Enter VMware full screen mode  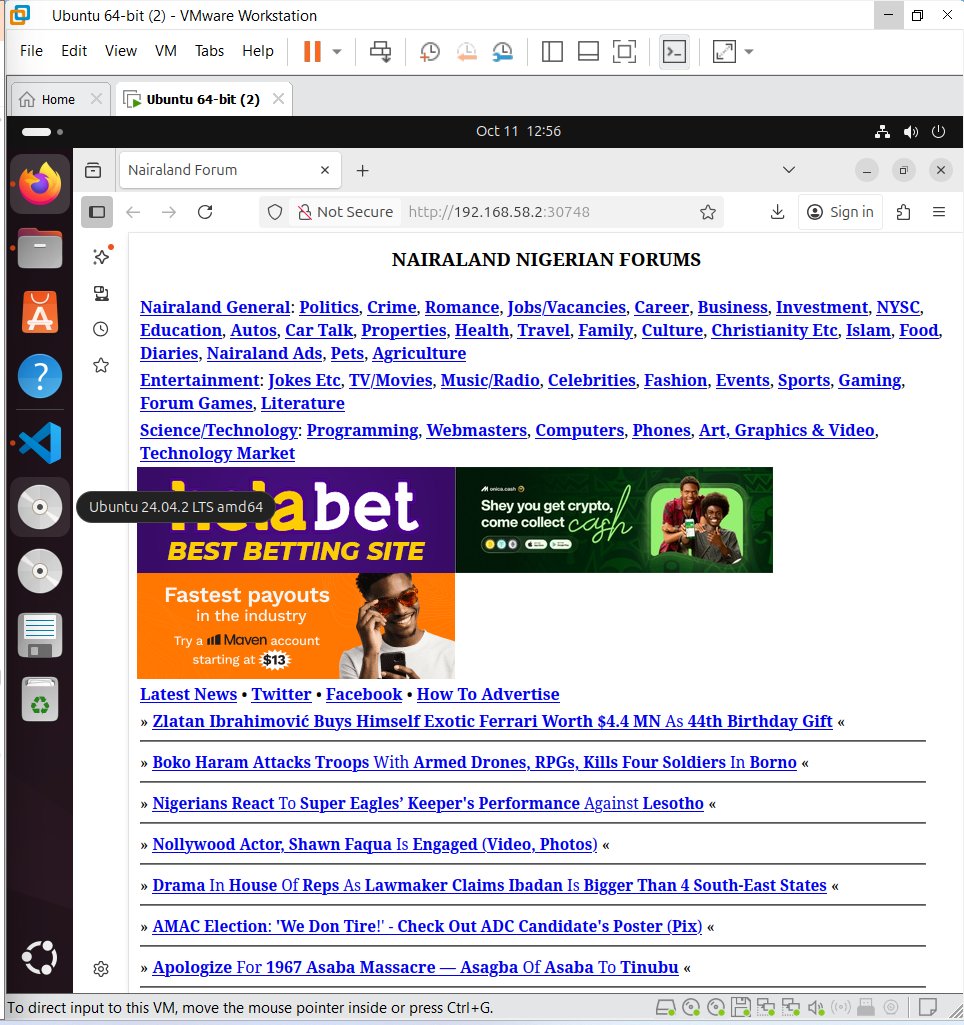624,51
